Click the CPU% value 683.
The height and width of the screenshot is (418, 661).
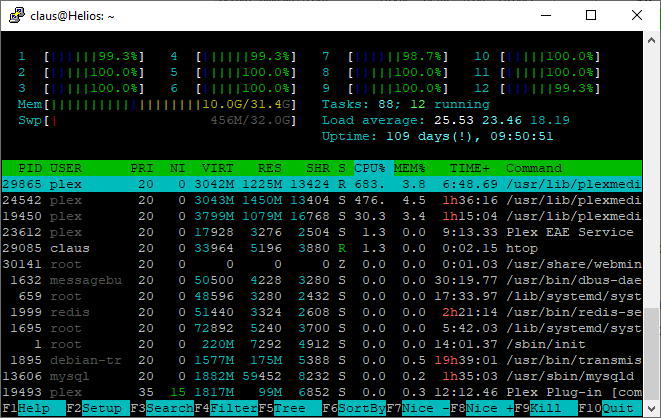370,184
